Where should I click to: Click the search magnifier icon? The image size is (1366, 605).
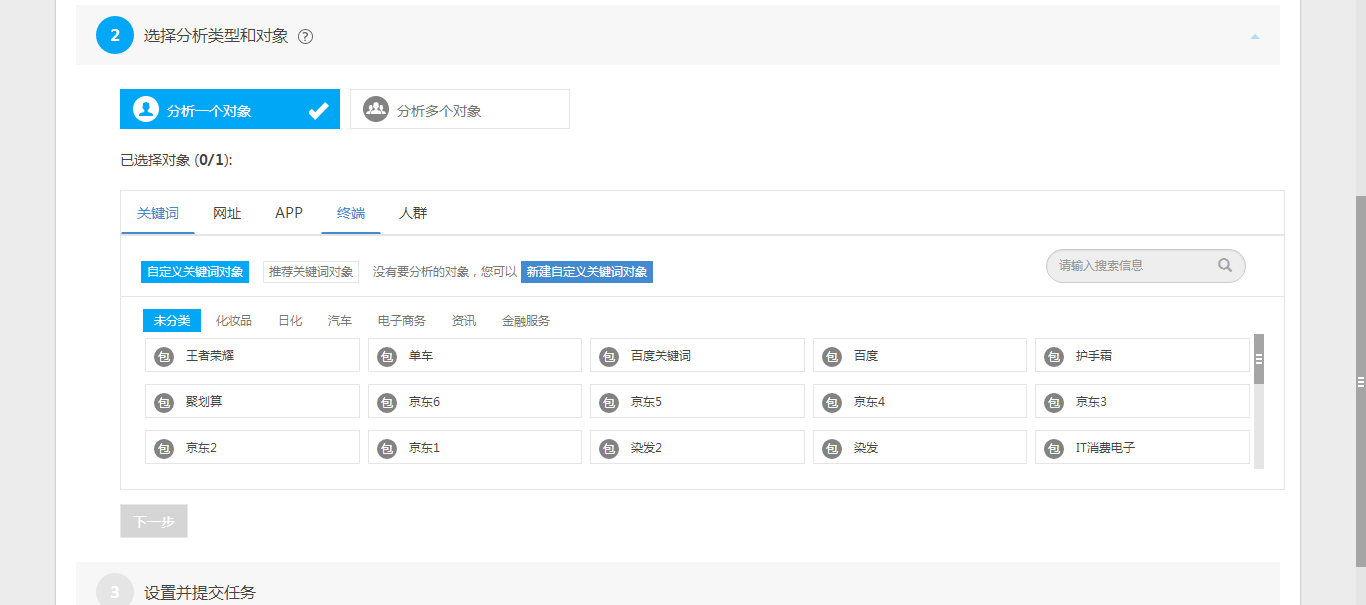click(1225, 266)
